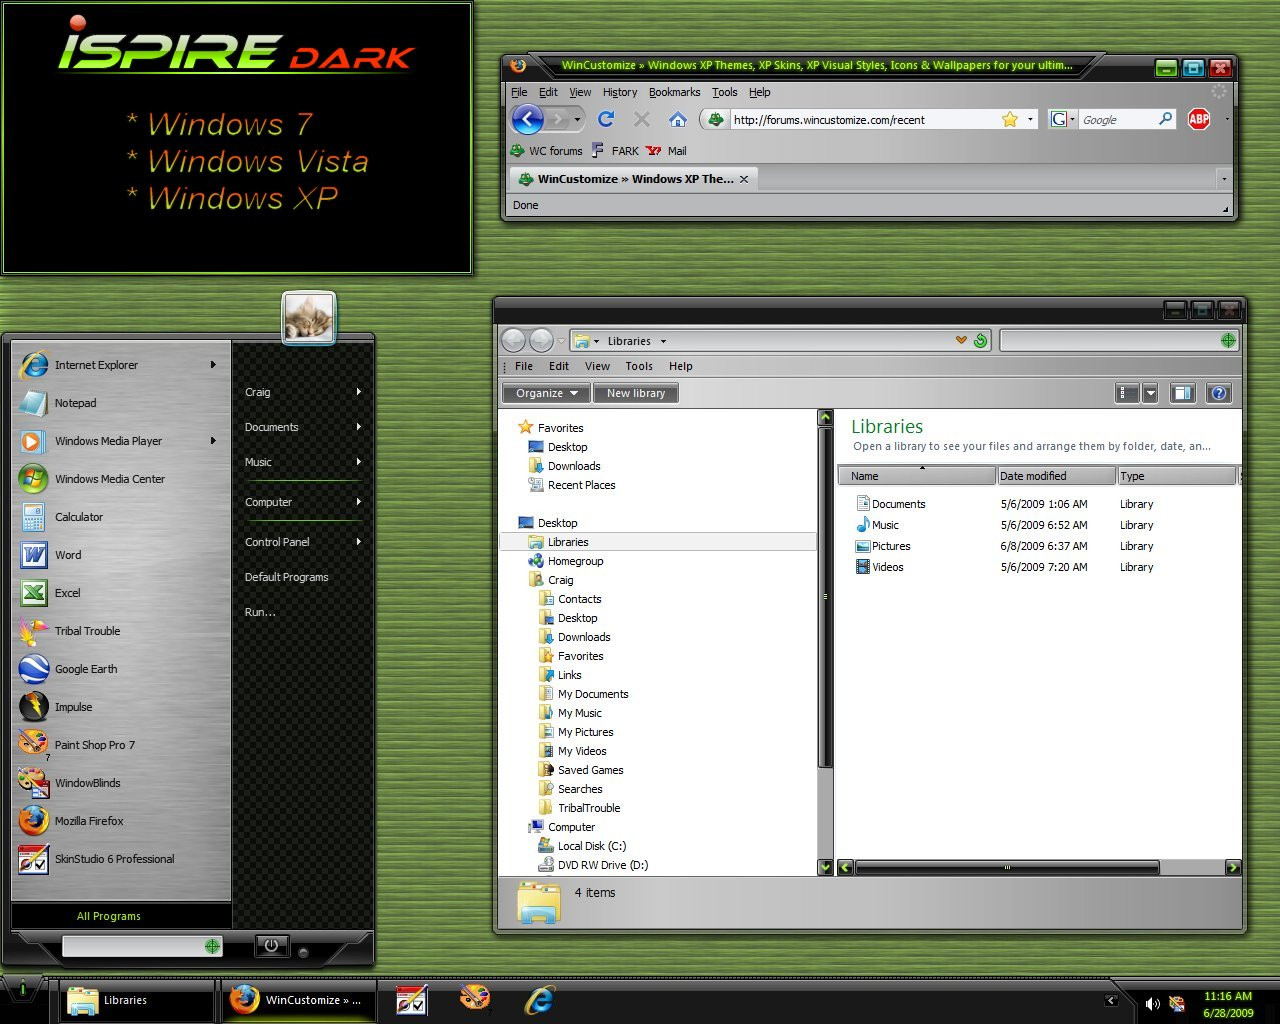Viewport: 1280px width, 1024px height.
Task: Open Firefox Tools menu
Action: point(725,92)
